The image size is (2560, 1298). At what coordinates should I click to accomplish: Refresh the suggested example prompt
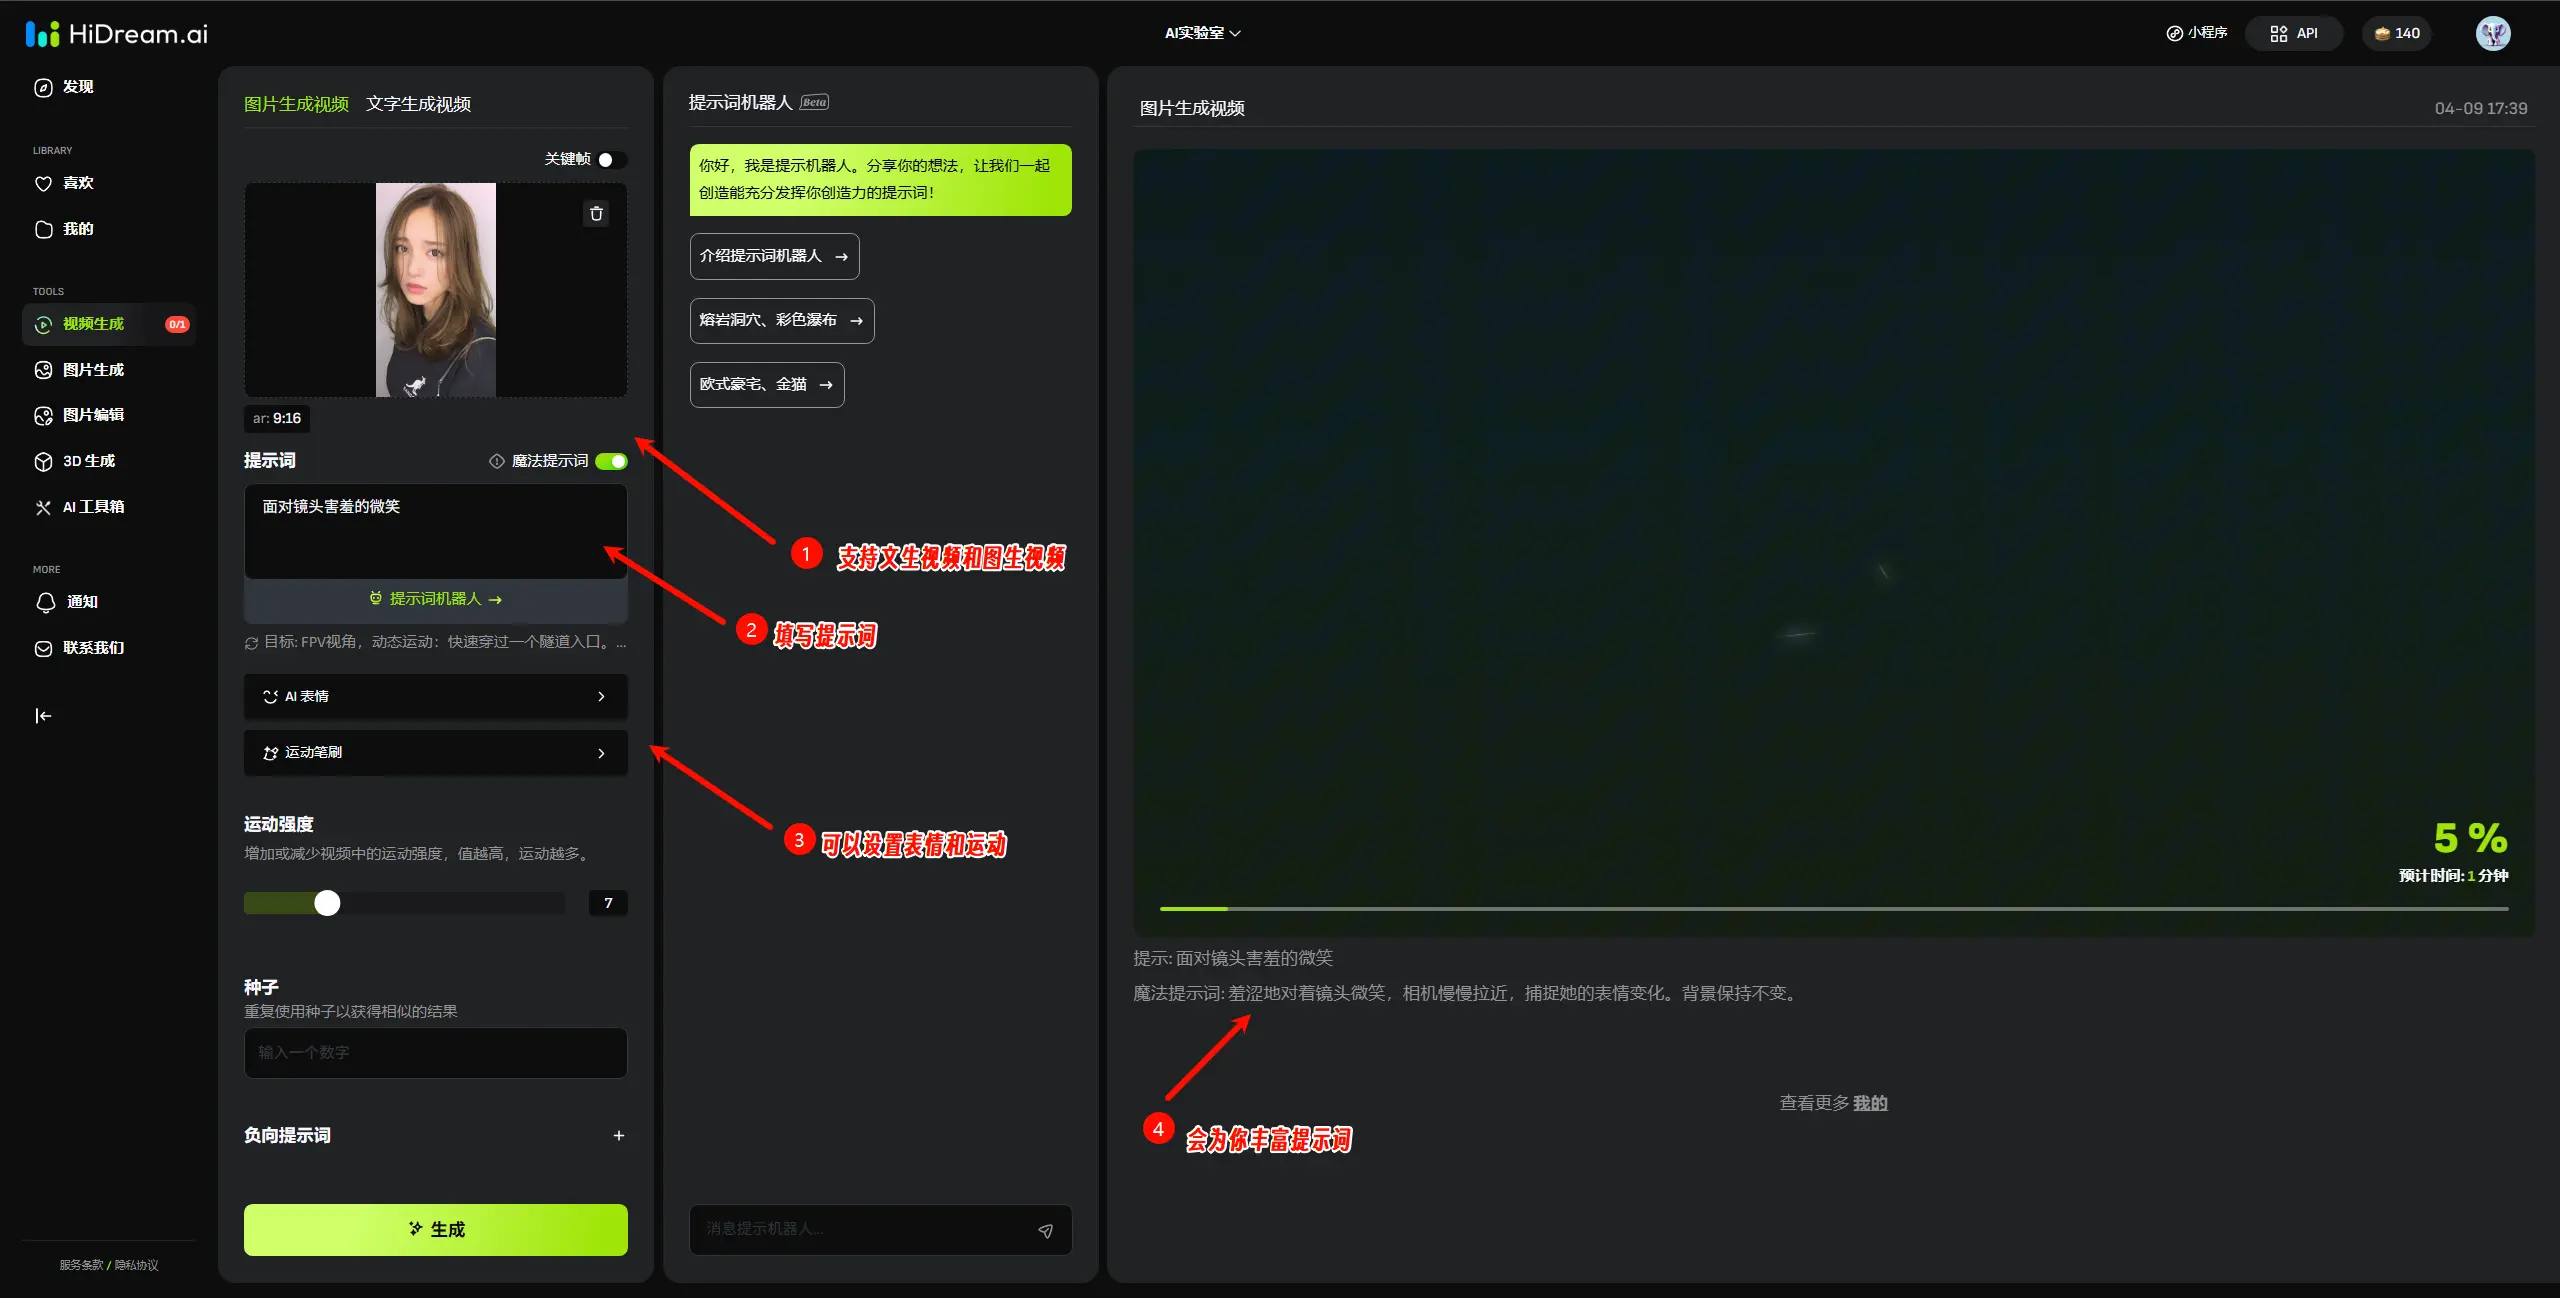(252, 643)
